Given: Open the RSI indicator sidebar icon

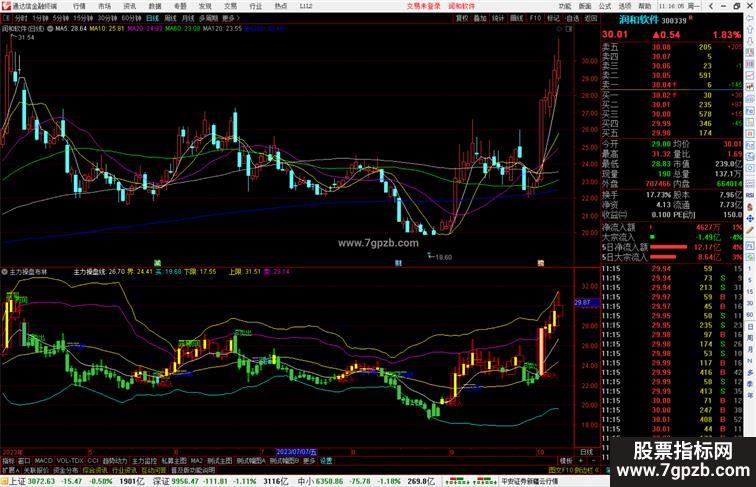Looking at the screenshot, I should (x=750, y=195).
